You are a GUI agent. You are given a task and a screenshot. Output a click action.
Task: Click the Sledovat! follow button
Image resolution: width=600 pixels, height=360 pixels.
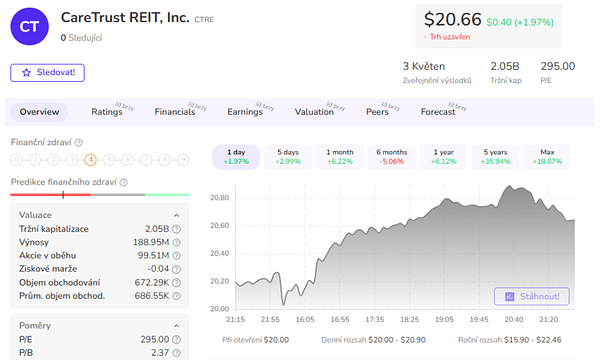(x=47, y=73)
